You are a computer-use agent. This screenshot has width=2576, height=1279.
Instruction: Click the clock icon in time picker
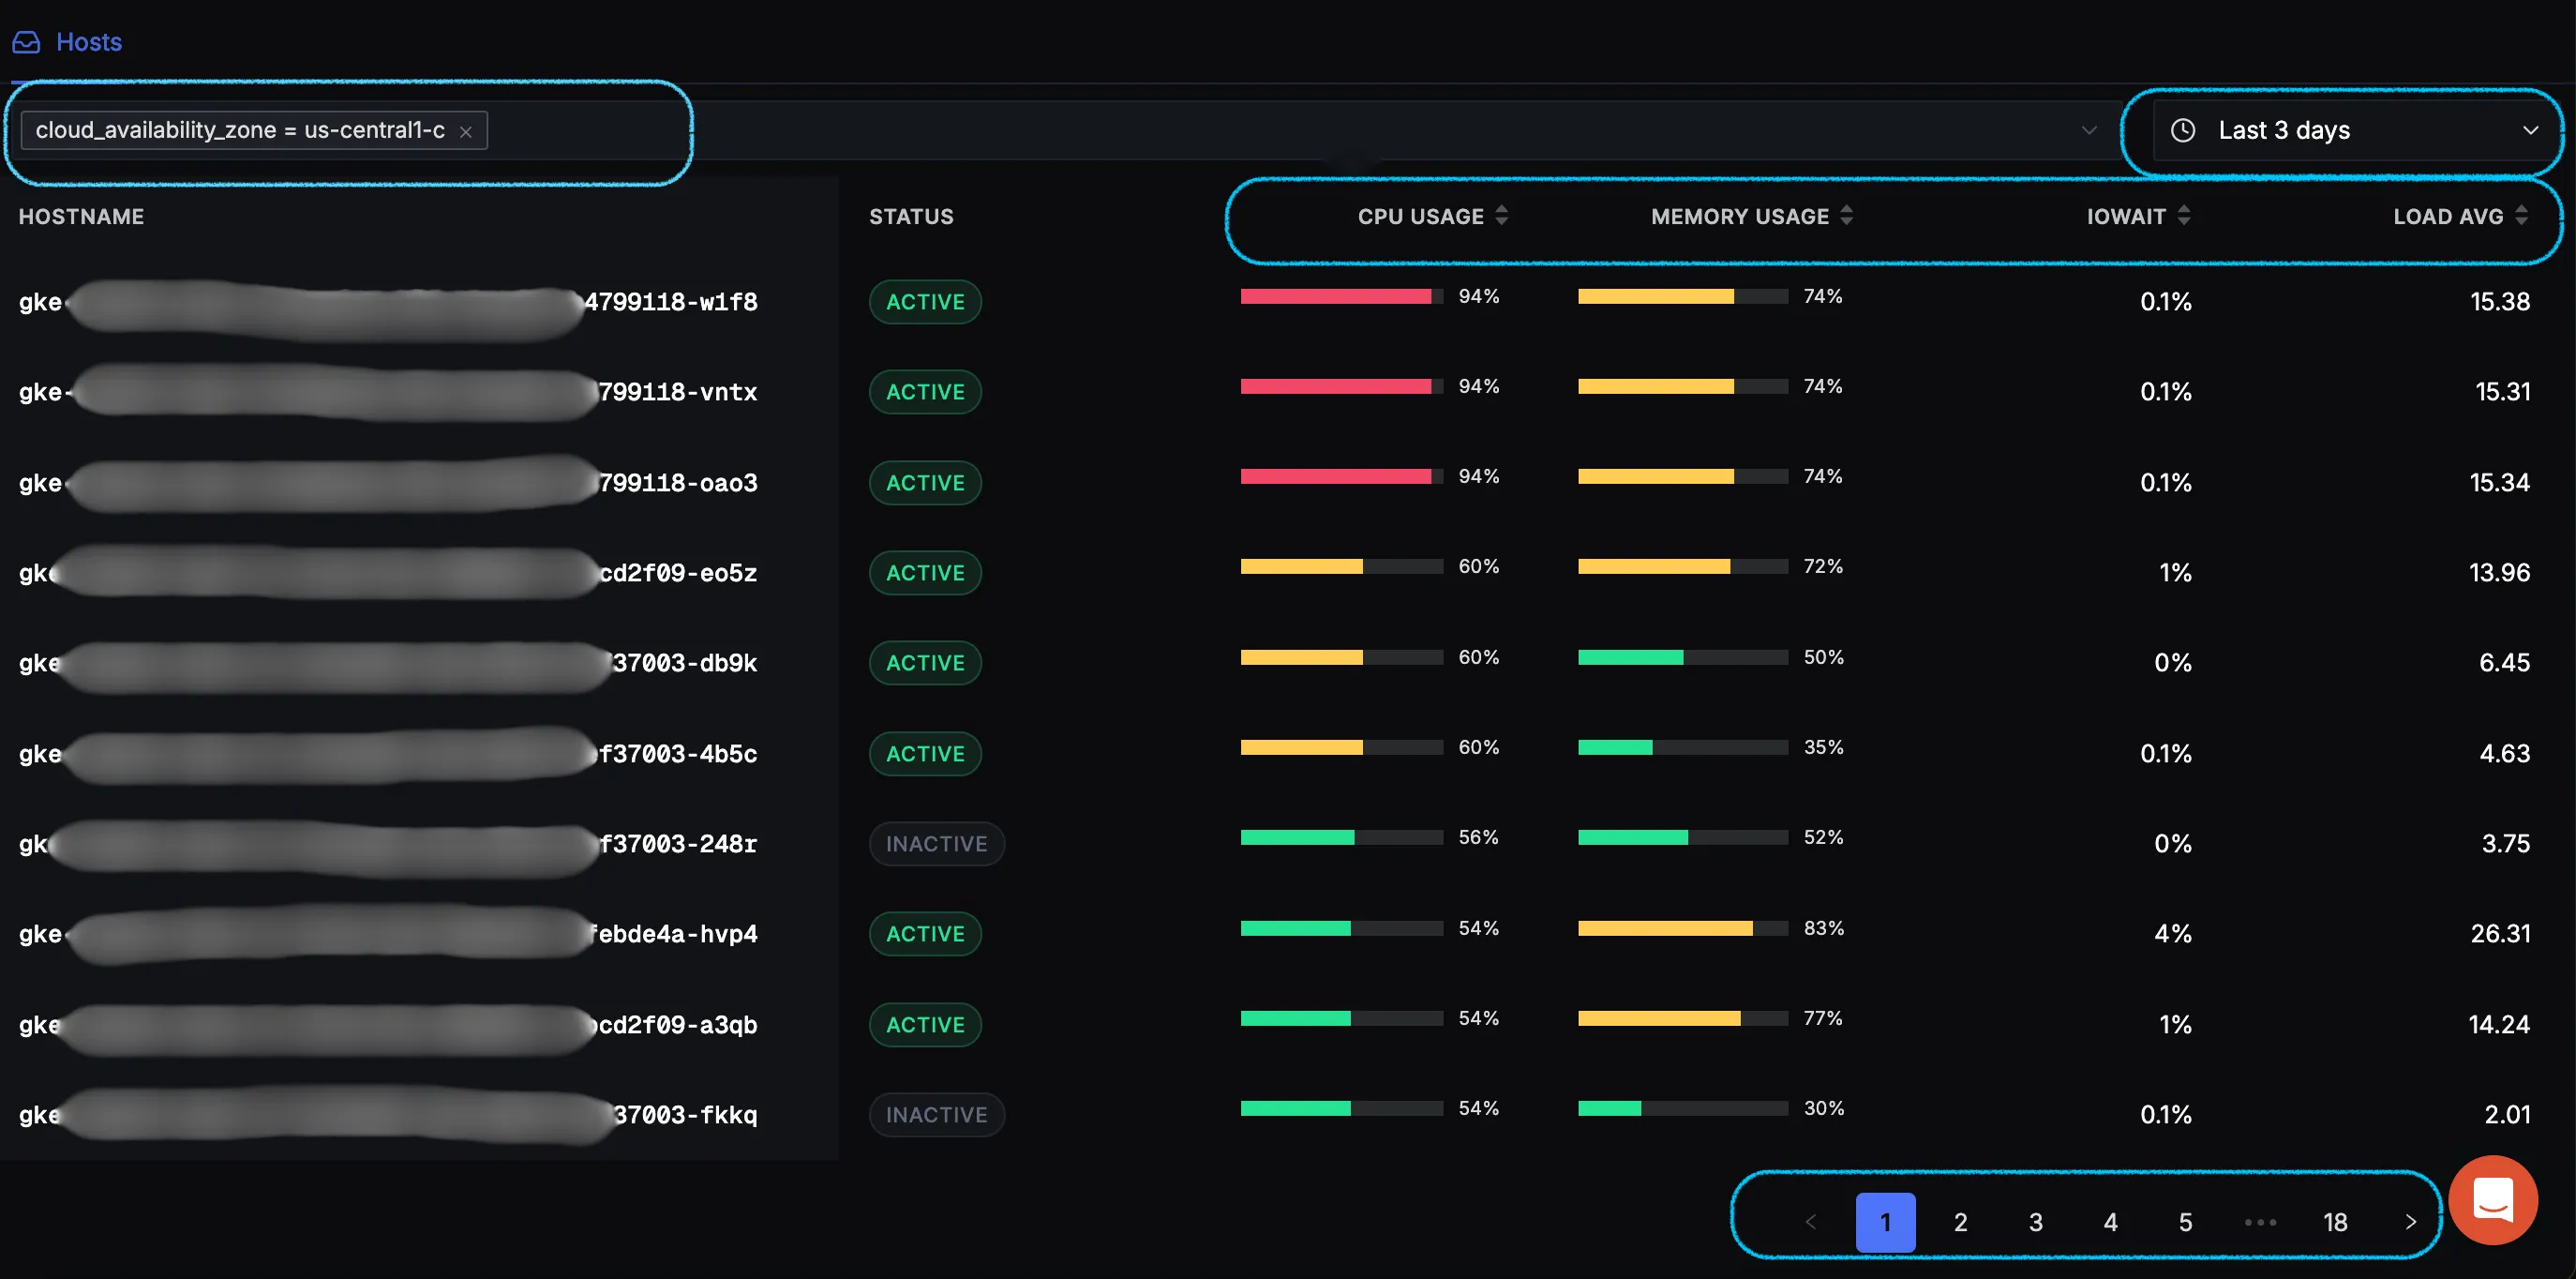[2183, 130]
